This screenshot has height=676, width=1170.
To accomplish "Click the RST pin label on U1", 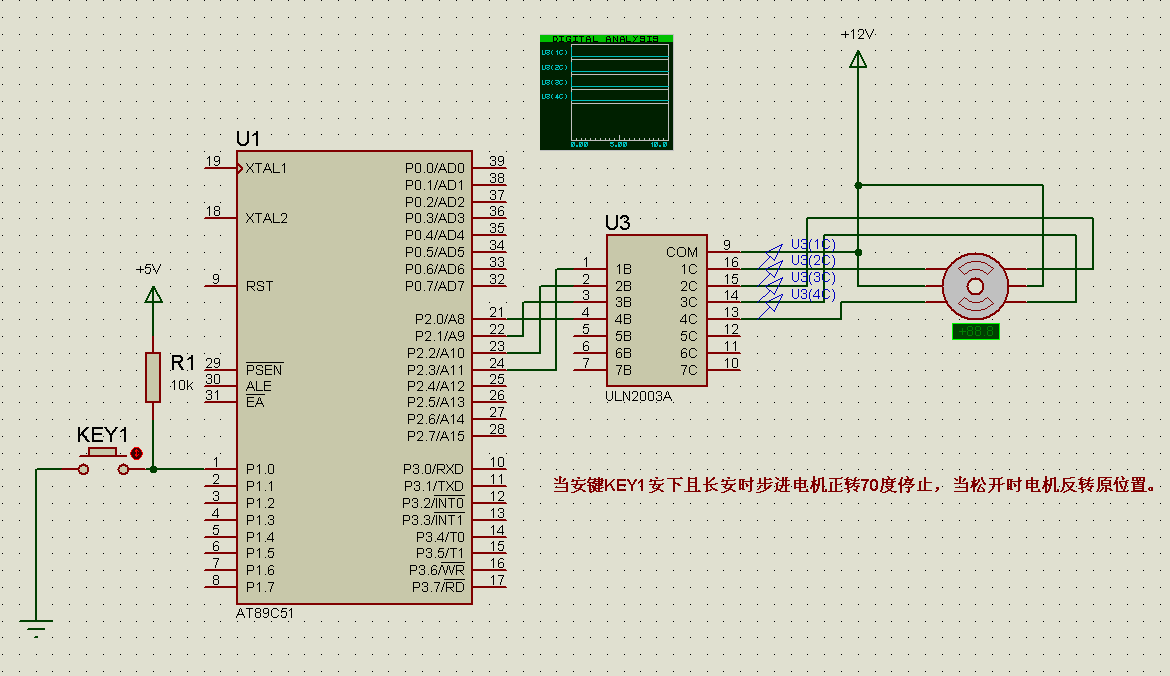I will coord(260,286).
